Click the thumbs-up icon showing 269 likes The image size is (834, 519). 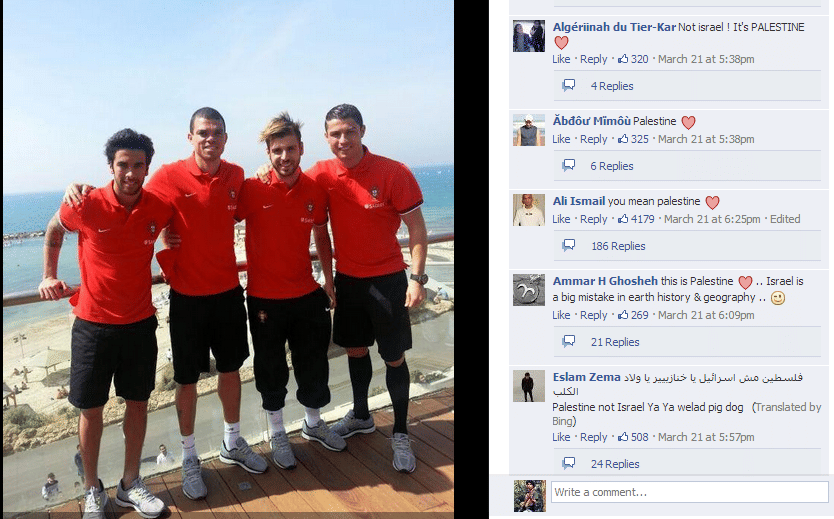coord(623,315)
